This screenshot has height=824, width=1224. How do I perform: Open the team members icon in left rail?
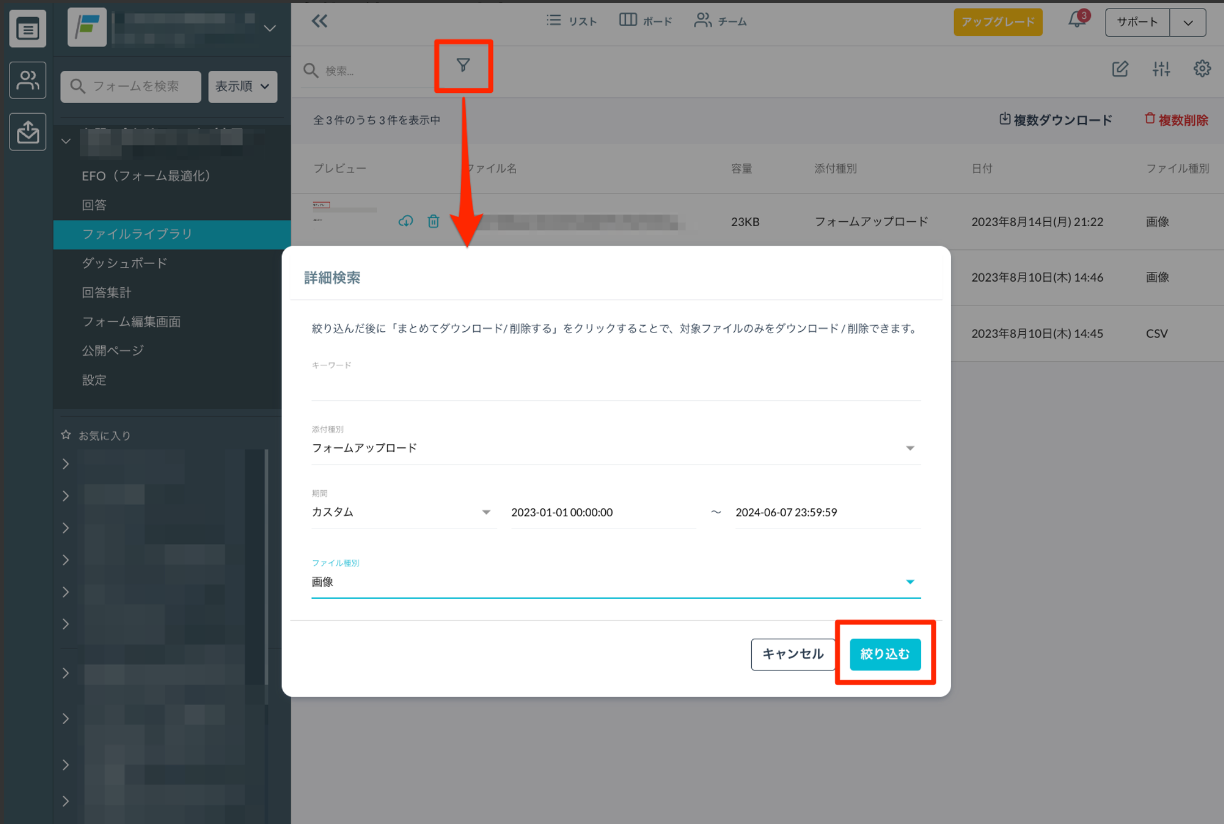28,80
